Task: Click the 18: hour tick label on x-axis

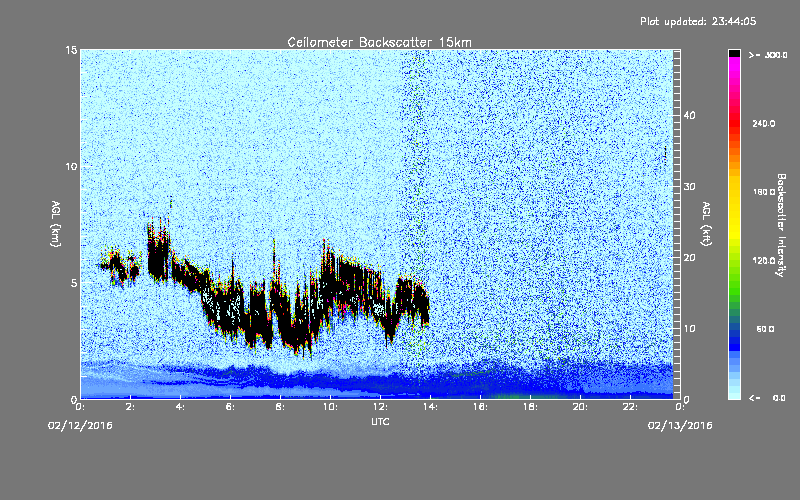Action: click(530, 407)
